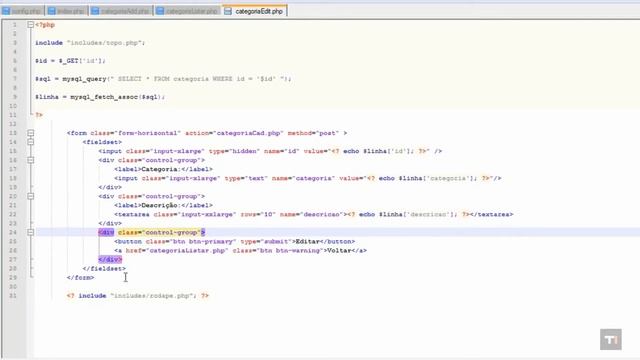Click the descricao textarea line
The image size is (640, 360).
313,214
